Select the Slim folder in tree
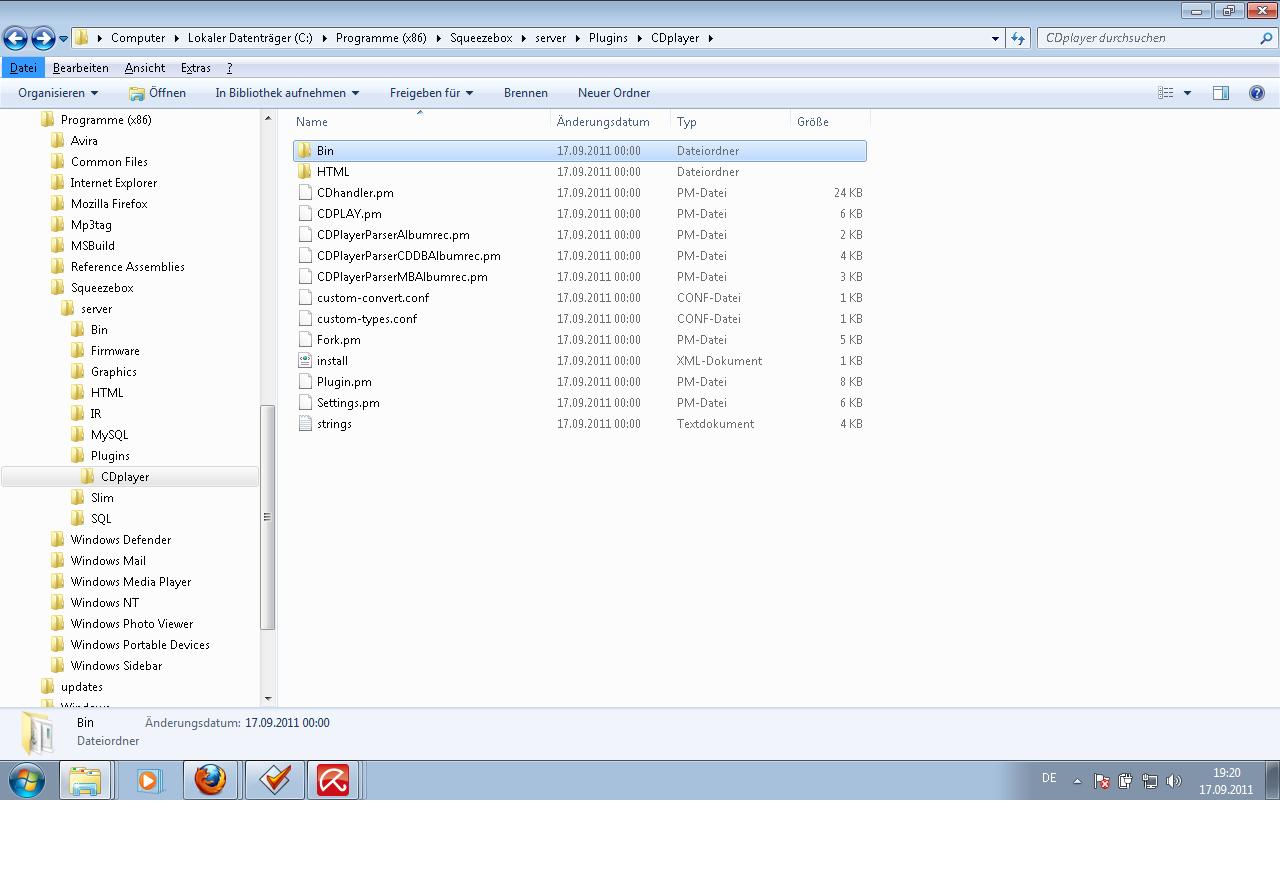Image resolution: width=1280 pixels, height=896 pixels. (x=102, y=498)
